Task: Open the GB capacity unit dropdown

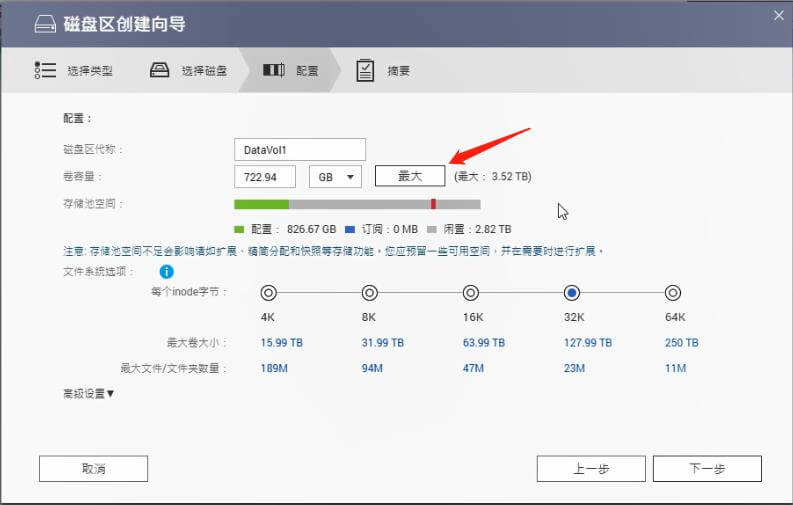Action: coord(335,177)
